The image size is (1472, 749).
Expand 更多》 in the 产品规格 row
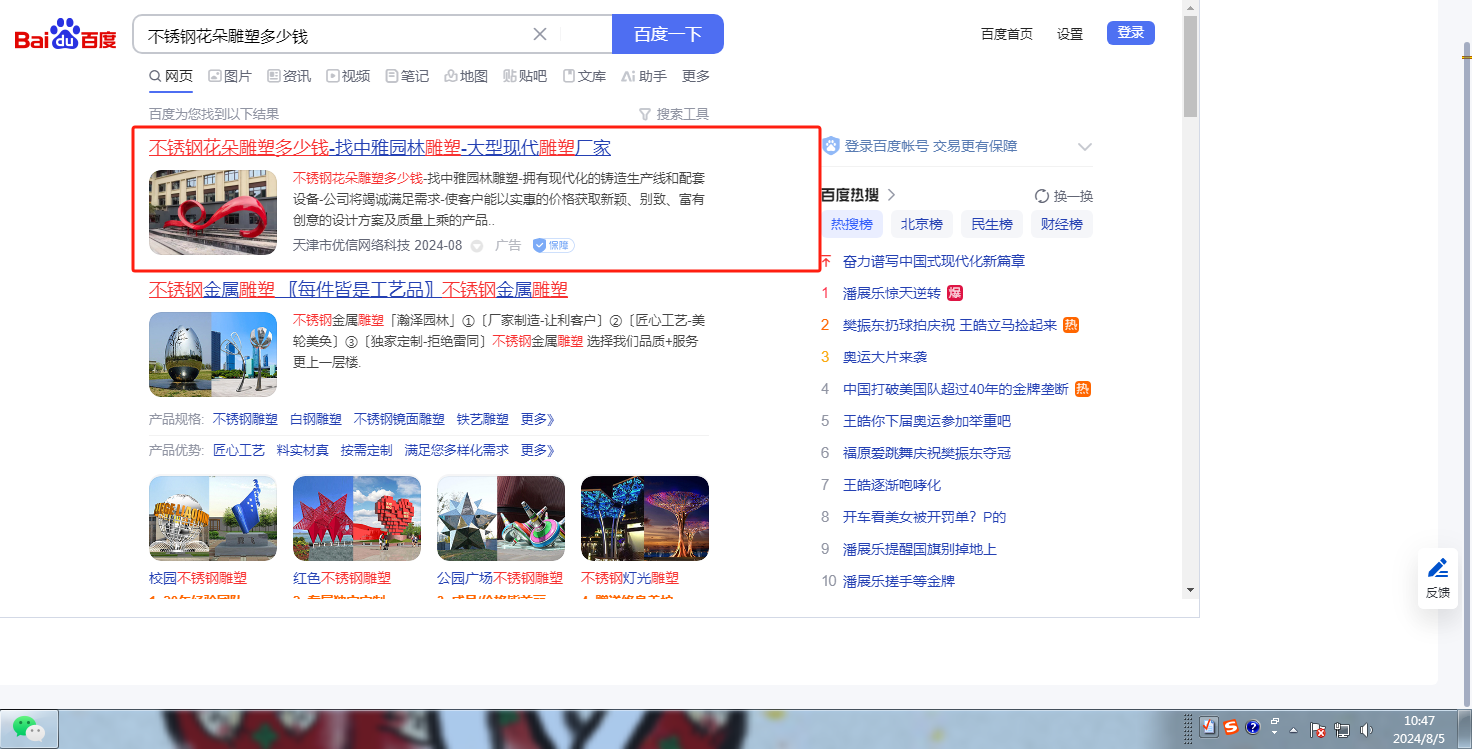pyautogui.click(x=538, y=419)
